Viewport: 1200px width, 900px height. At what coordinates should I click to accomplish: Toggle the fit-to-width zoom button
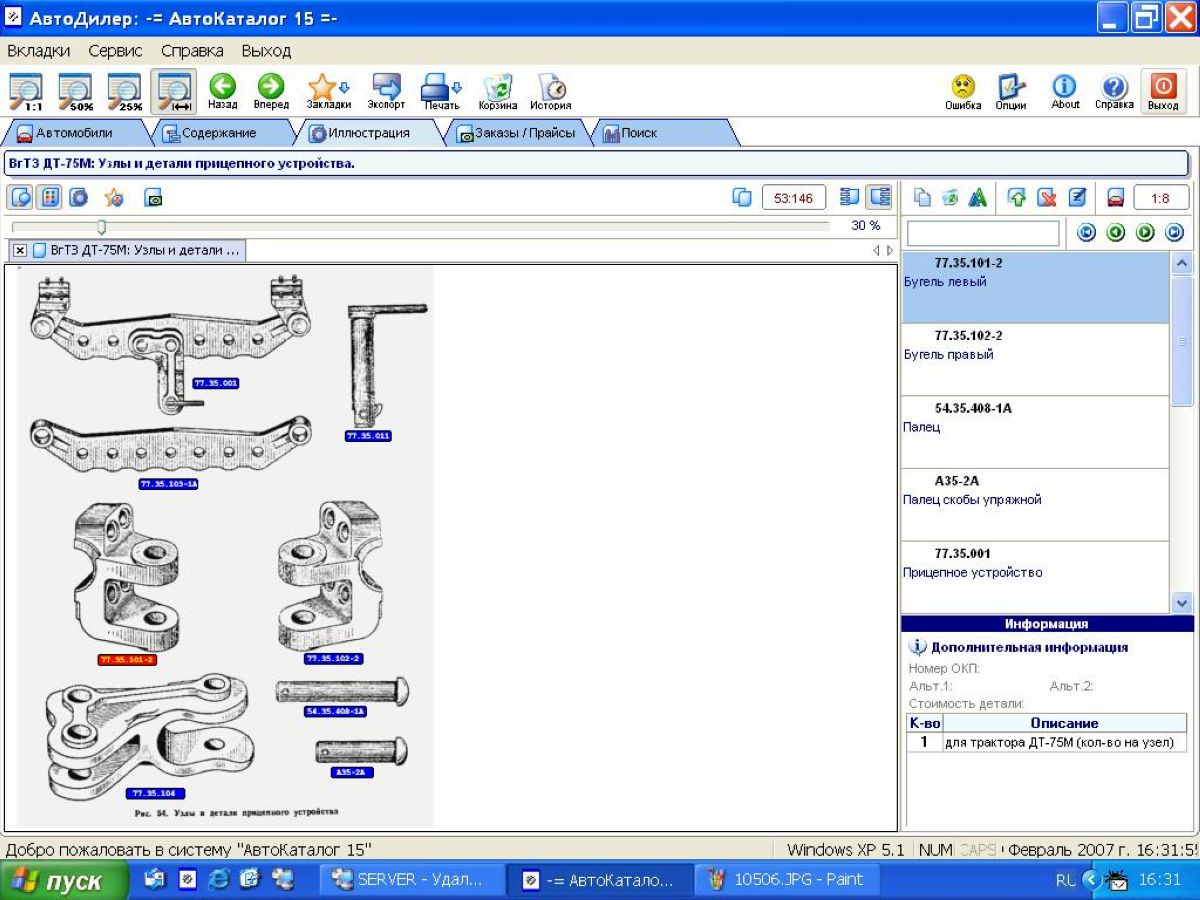(x=173, y=90)
